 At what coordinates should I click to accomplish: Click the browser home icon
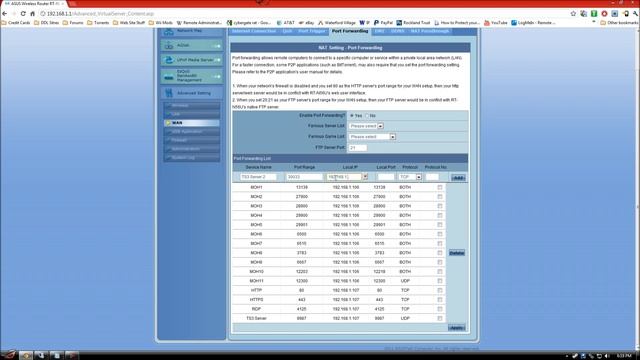(33, 13)
